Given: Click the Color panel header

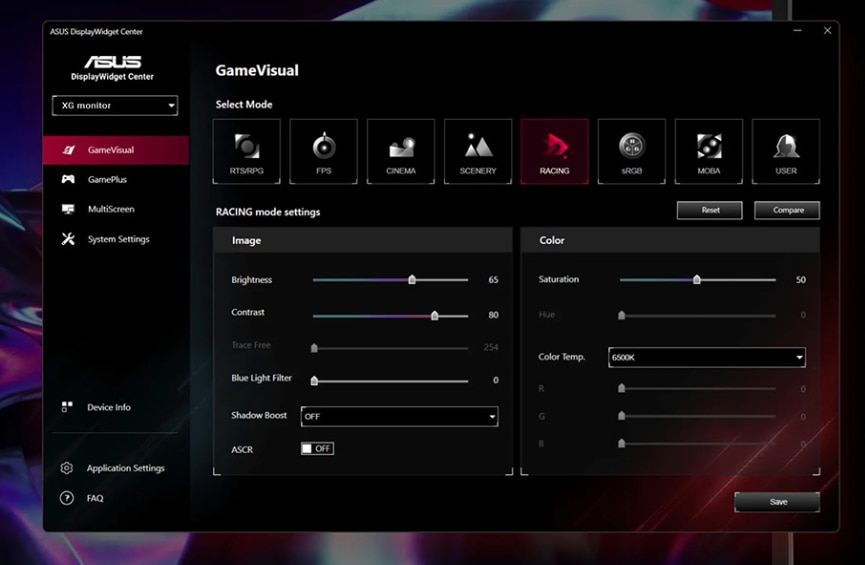Looking at the screenshot, I should click(670, 240).
